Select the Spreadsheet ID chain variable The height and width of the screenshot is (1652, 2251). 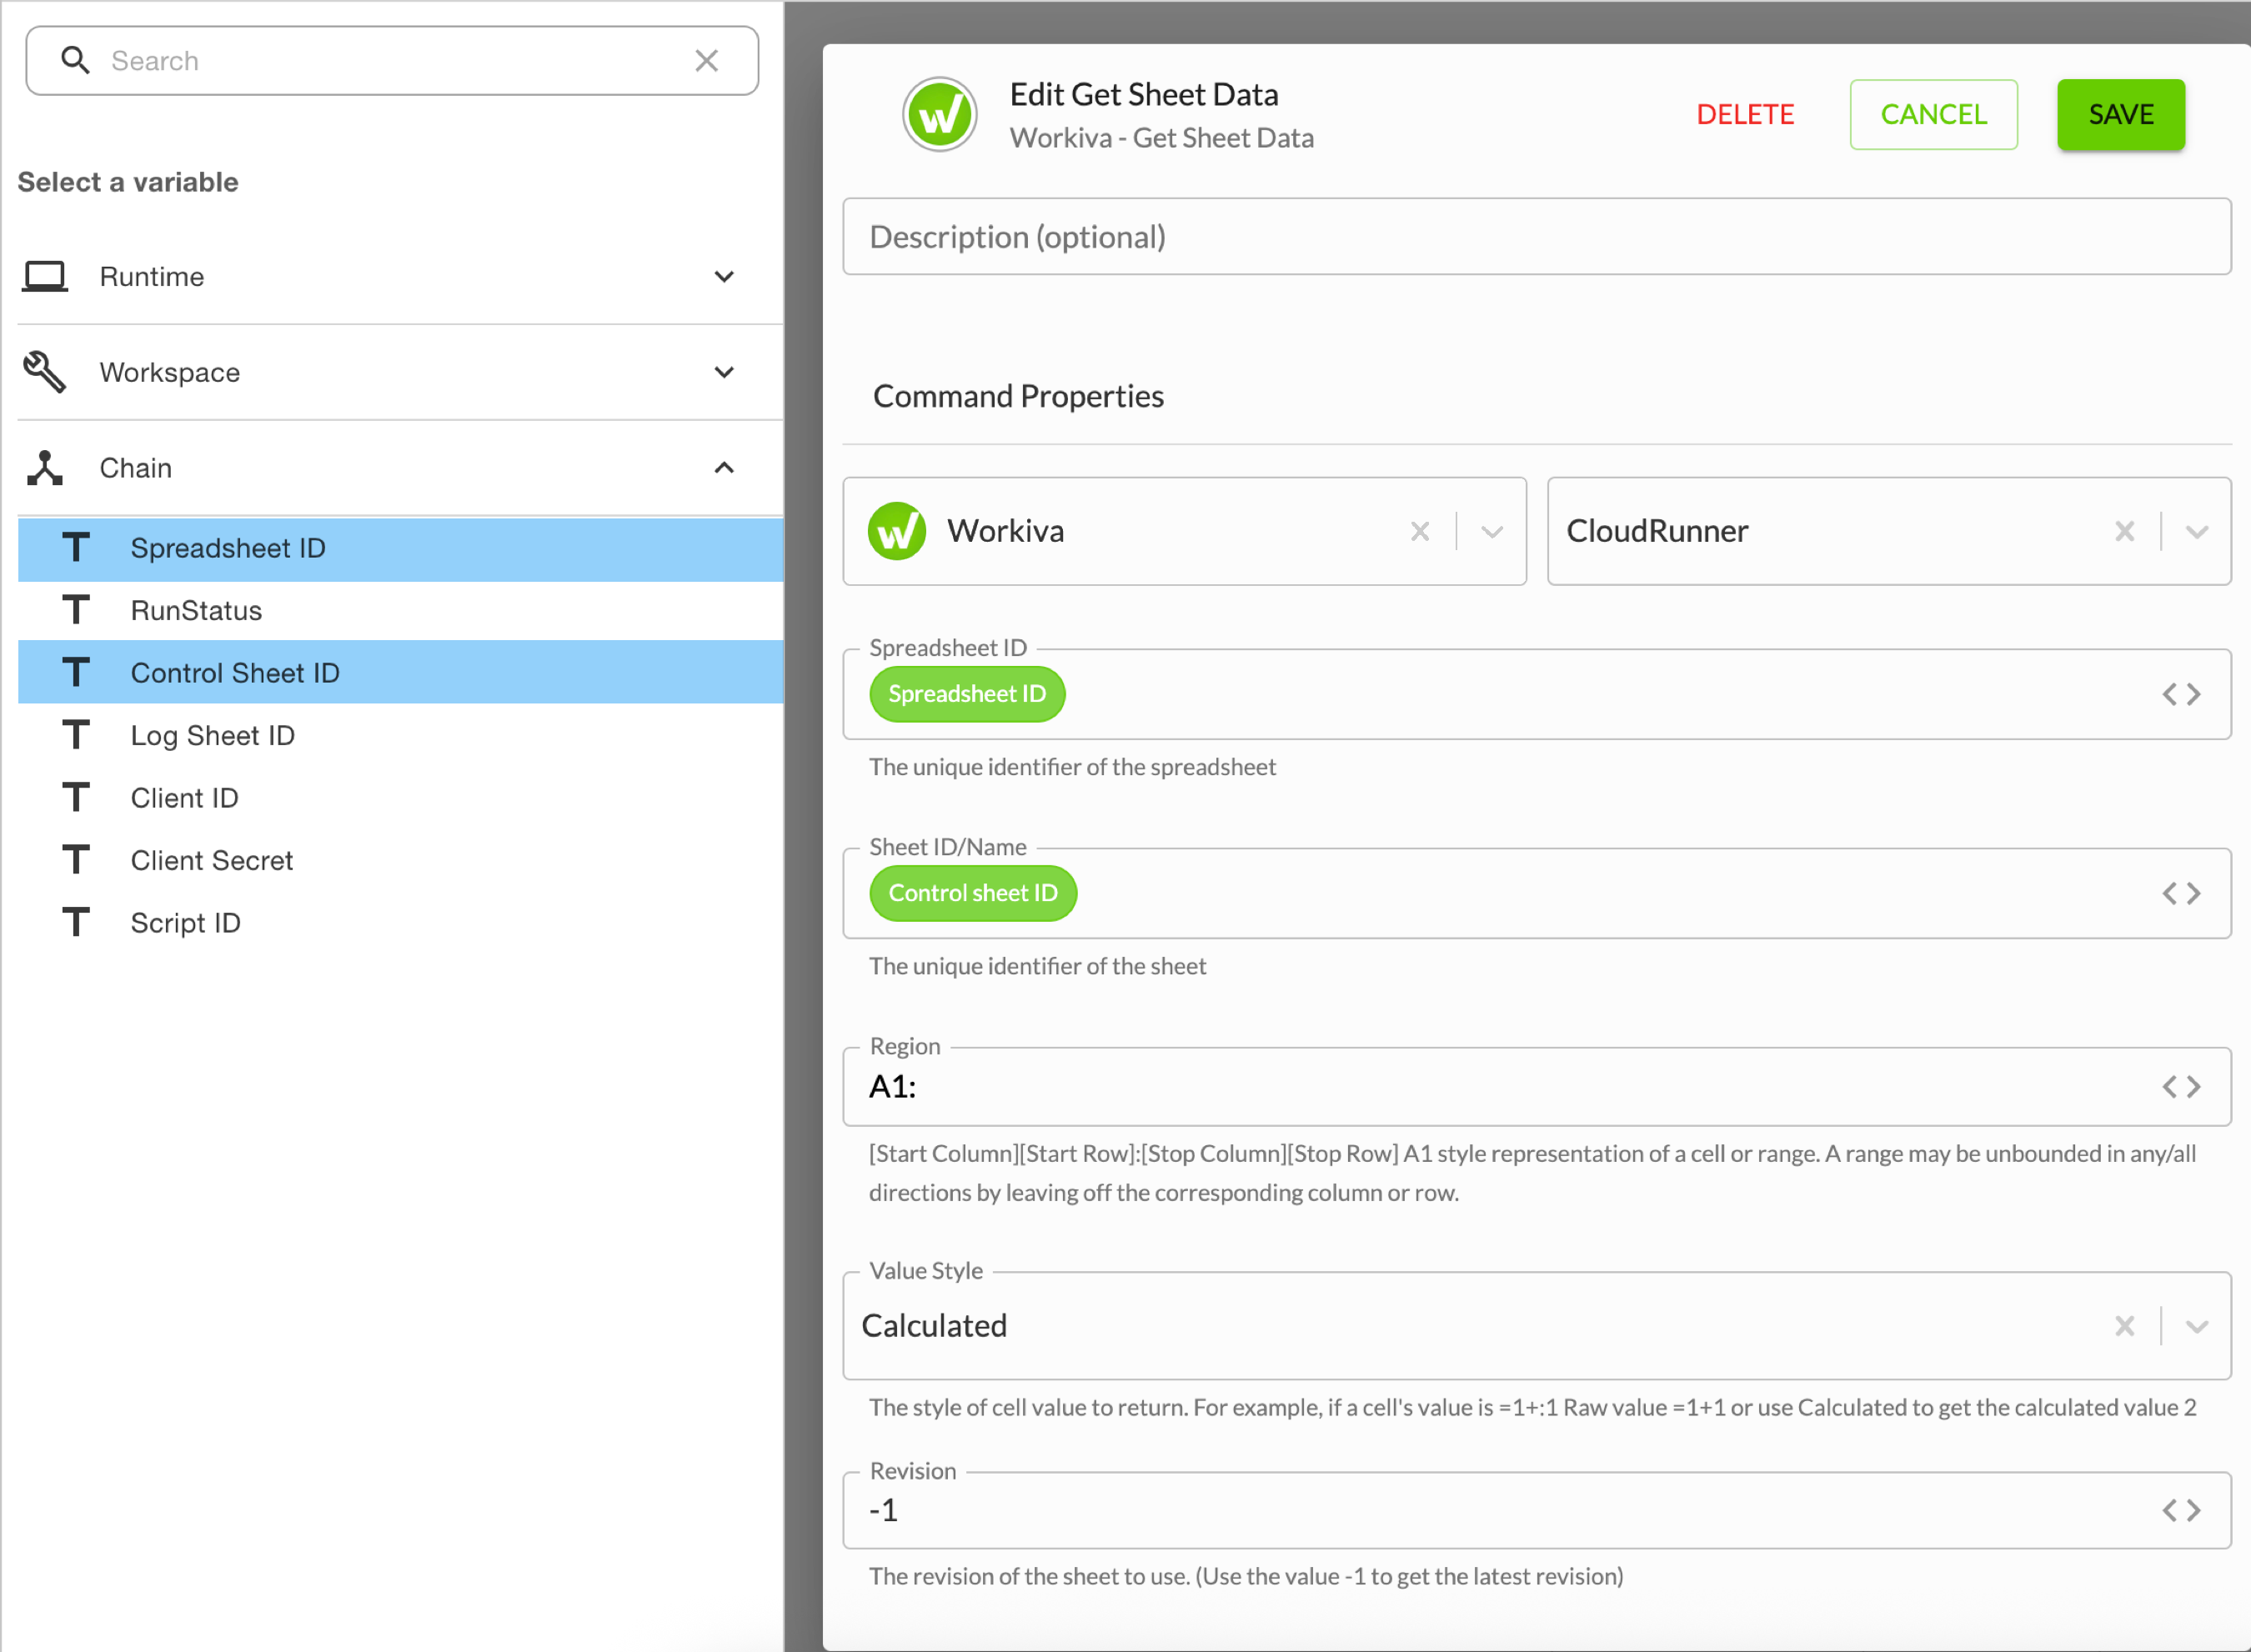pyautogui.click(x=400, y=549)
